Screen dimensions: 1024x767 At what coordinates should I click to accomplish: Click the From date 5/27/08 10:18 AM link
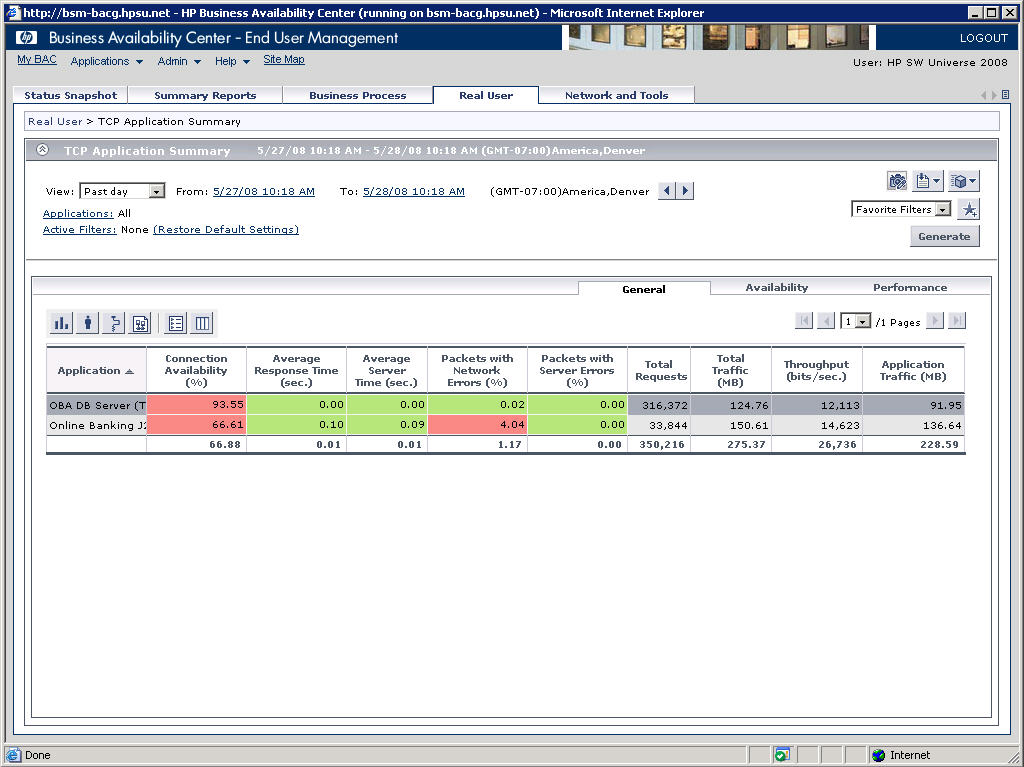tap(264, 191)
